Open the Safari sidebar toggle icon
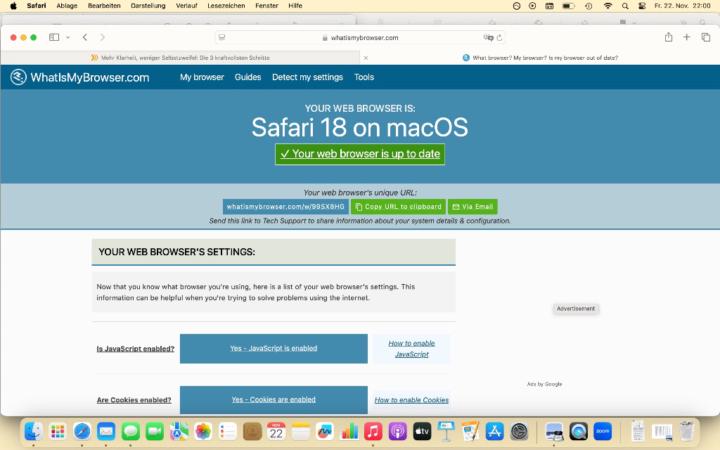 [54, 37]
